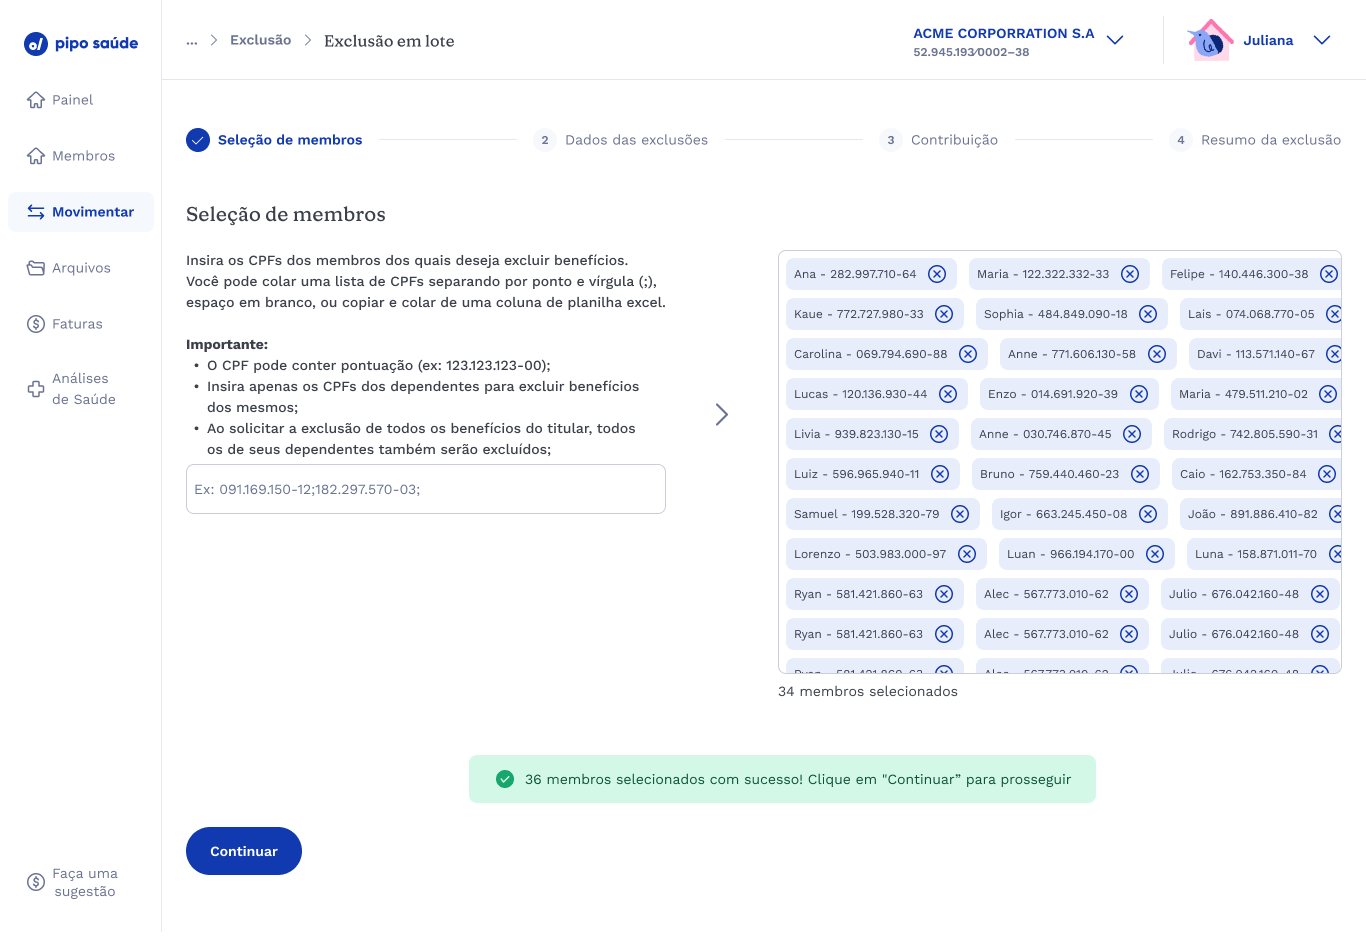Remove Lorenzo chip from the list
Screen dimensions: 1366x942
tap(967, 554)
